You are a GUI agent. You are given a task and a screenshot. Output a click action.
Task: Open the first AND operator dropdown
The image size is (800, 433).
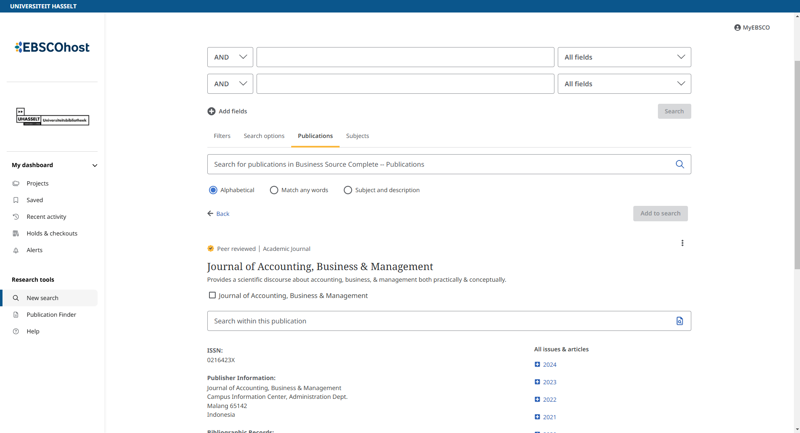pos(230,57)
